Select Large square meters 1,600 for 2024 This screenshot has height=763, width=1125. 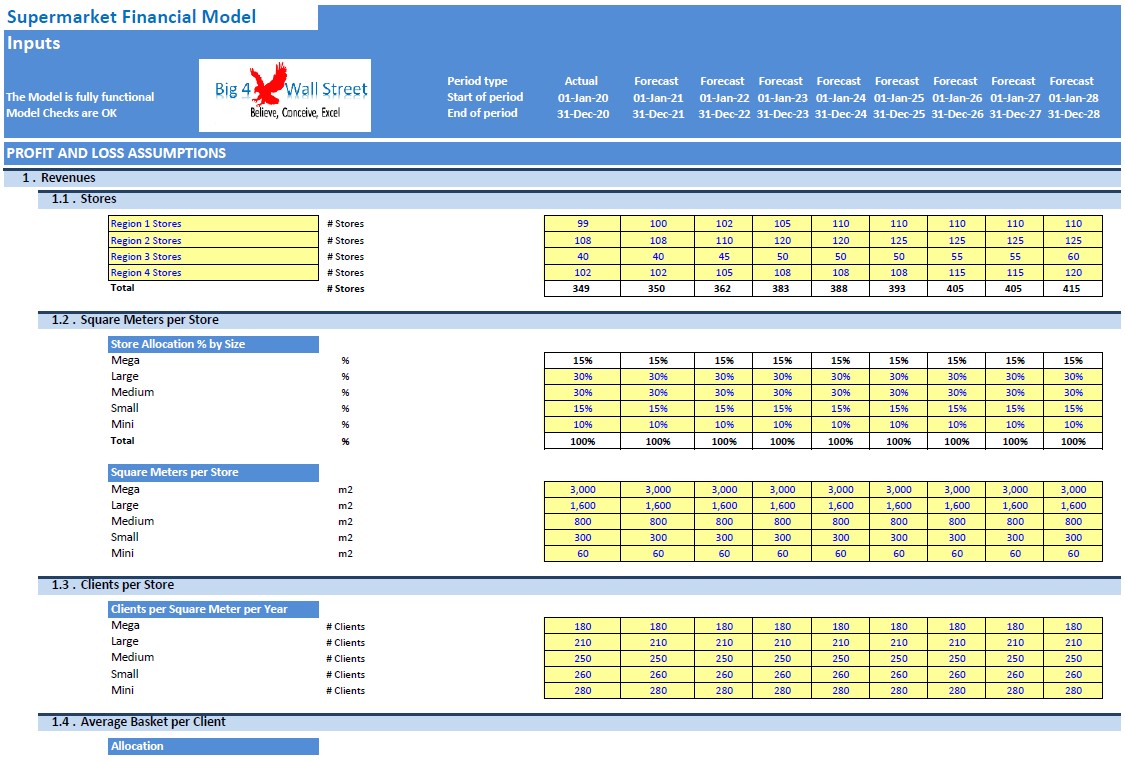[840, 505]
